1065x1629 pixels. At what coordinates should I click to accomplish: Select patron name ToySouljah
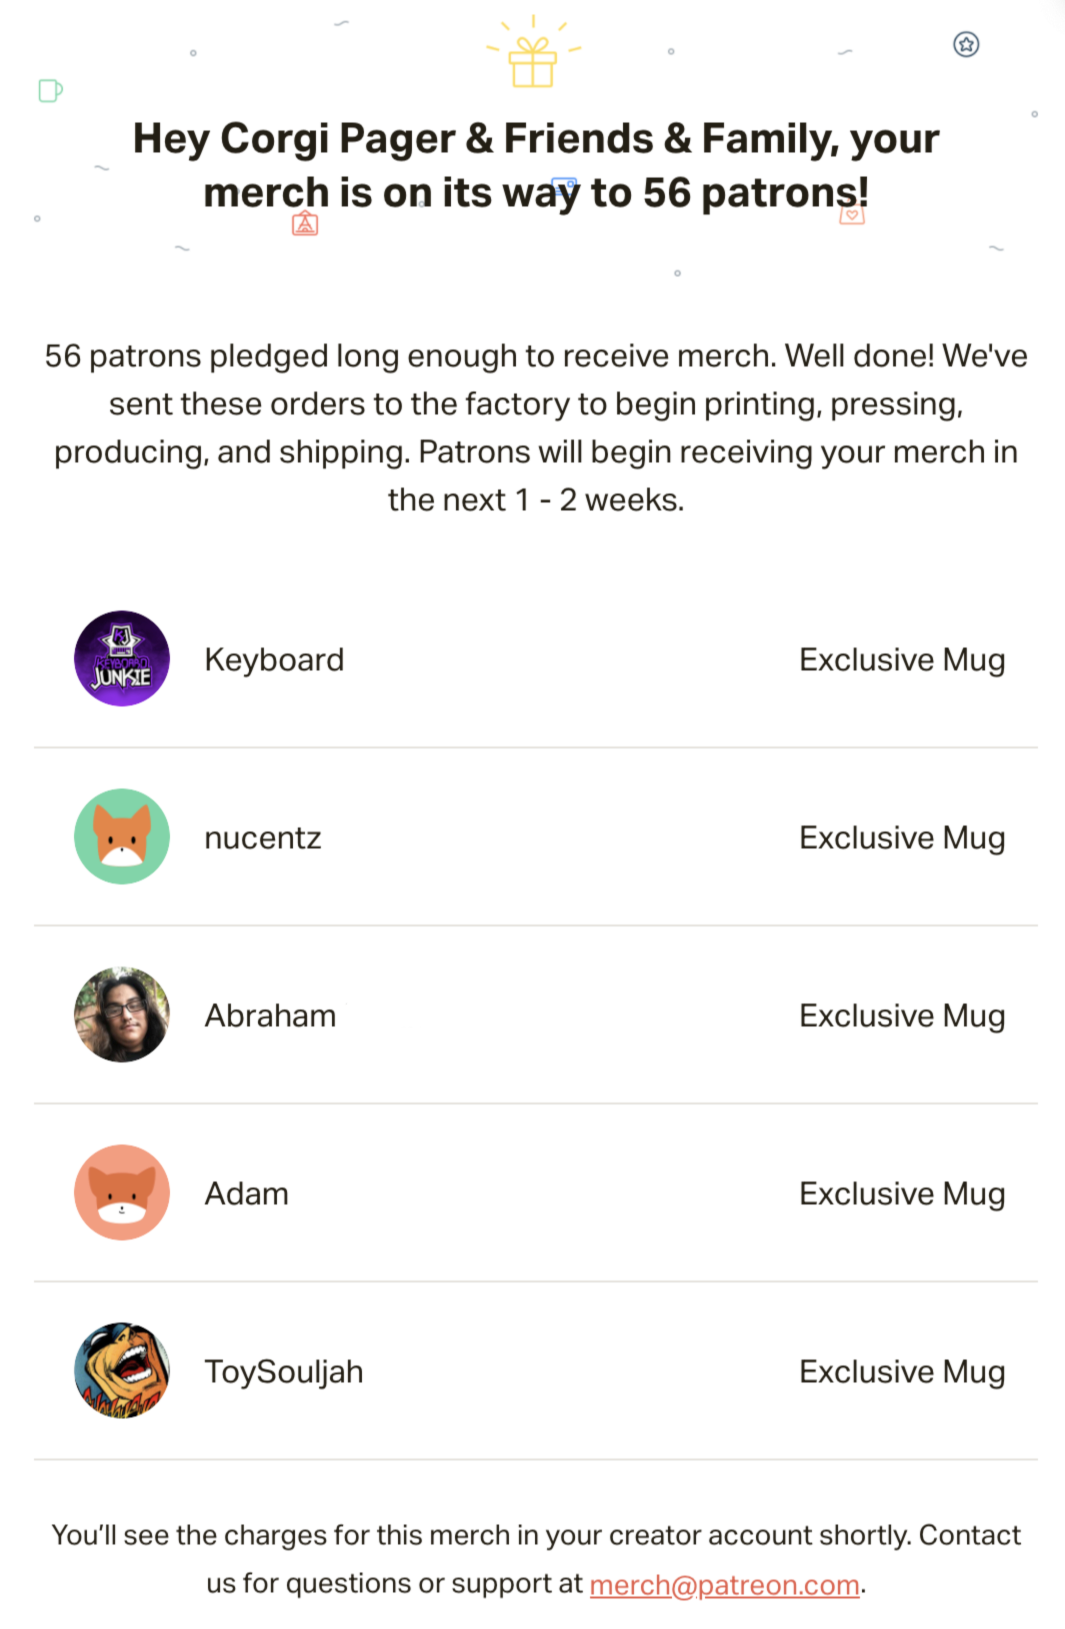pos(284,1372)
